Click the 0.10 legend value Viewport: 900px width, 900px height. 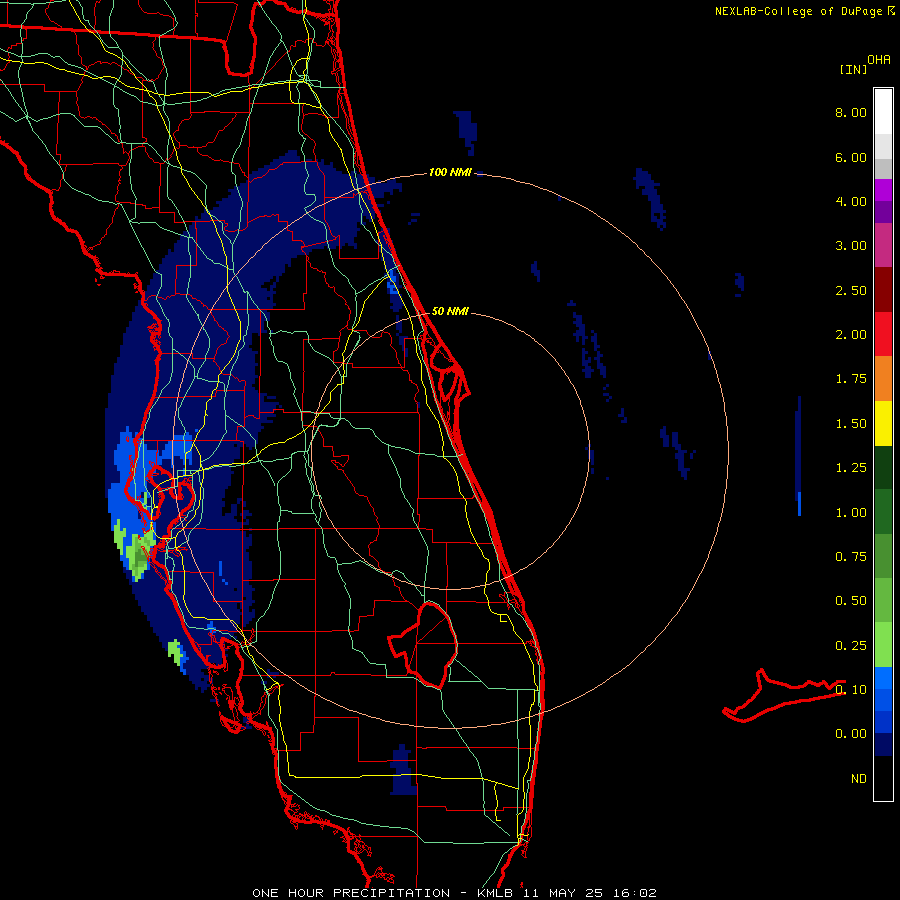(851, 690)
